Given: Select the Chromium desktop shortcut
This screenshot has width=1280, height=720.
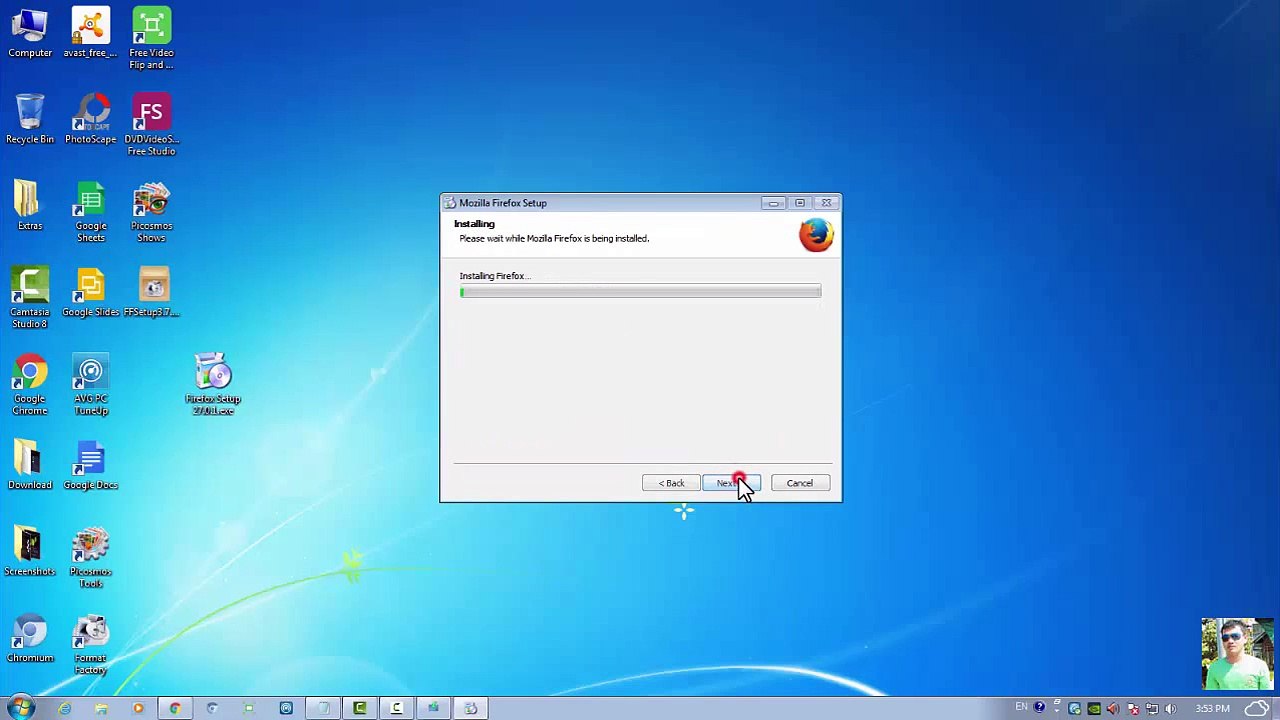Looking at the screenshot, I should (30, 638).
